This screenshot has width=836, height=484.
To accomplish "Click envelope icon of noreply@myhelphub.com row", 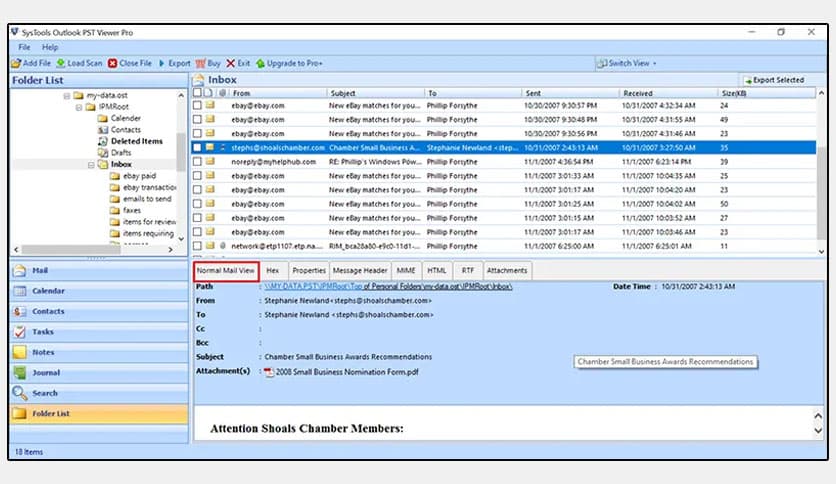I will coord(210,162).
